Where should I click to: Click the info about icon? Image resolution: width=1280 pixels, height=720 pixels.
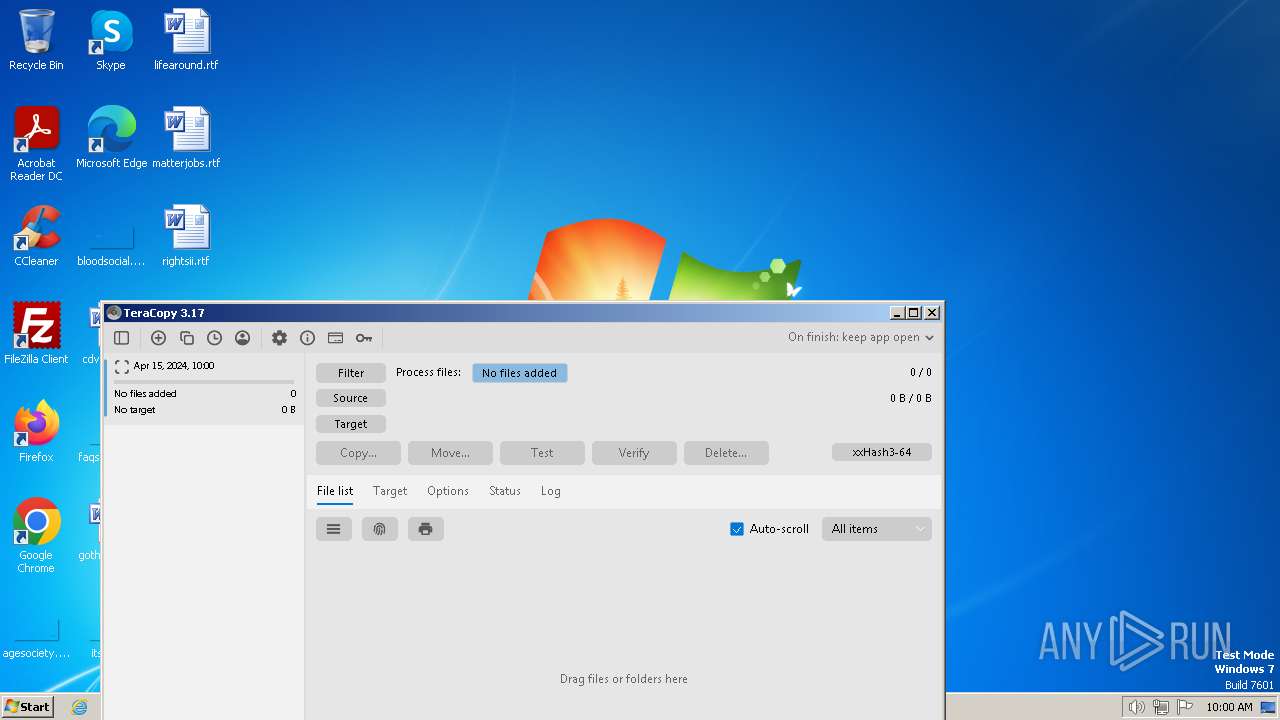[307, 338]
